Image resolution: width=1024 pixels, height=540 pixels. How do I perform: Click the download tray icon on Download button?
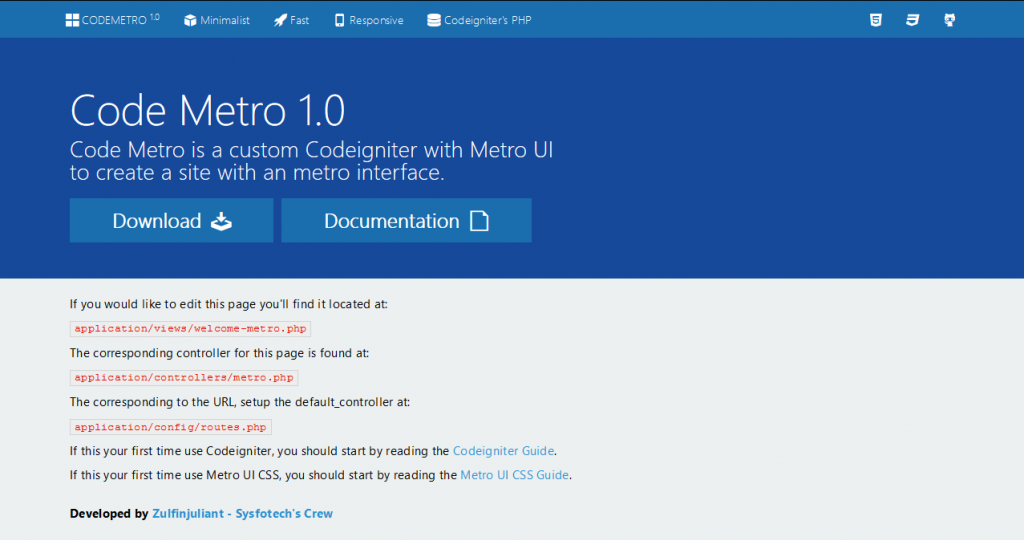tap(221, 221)
